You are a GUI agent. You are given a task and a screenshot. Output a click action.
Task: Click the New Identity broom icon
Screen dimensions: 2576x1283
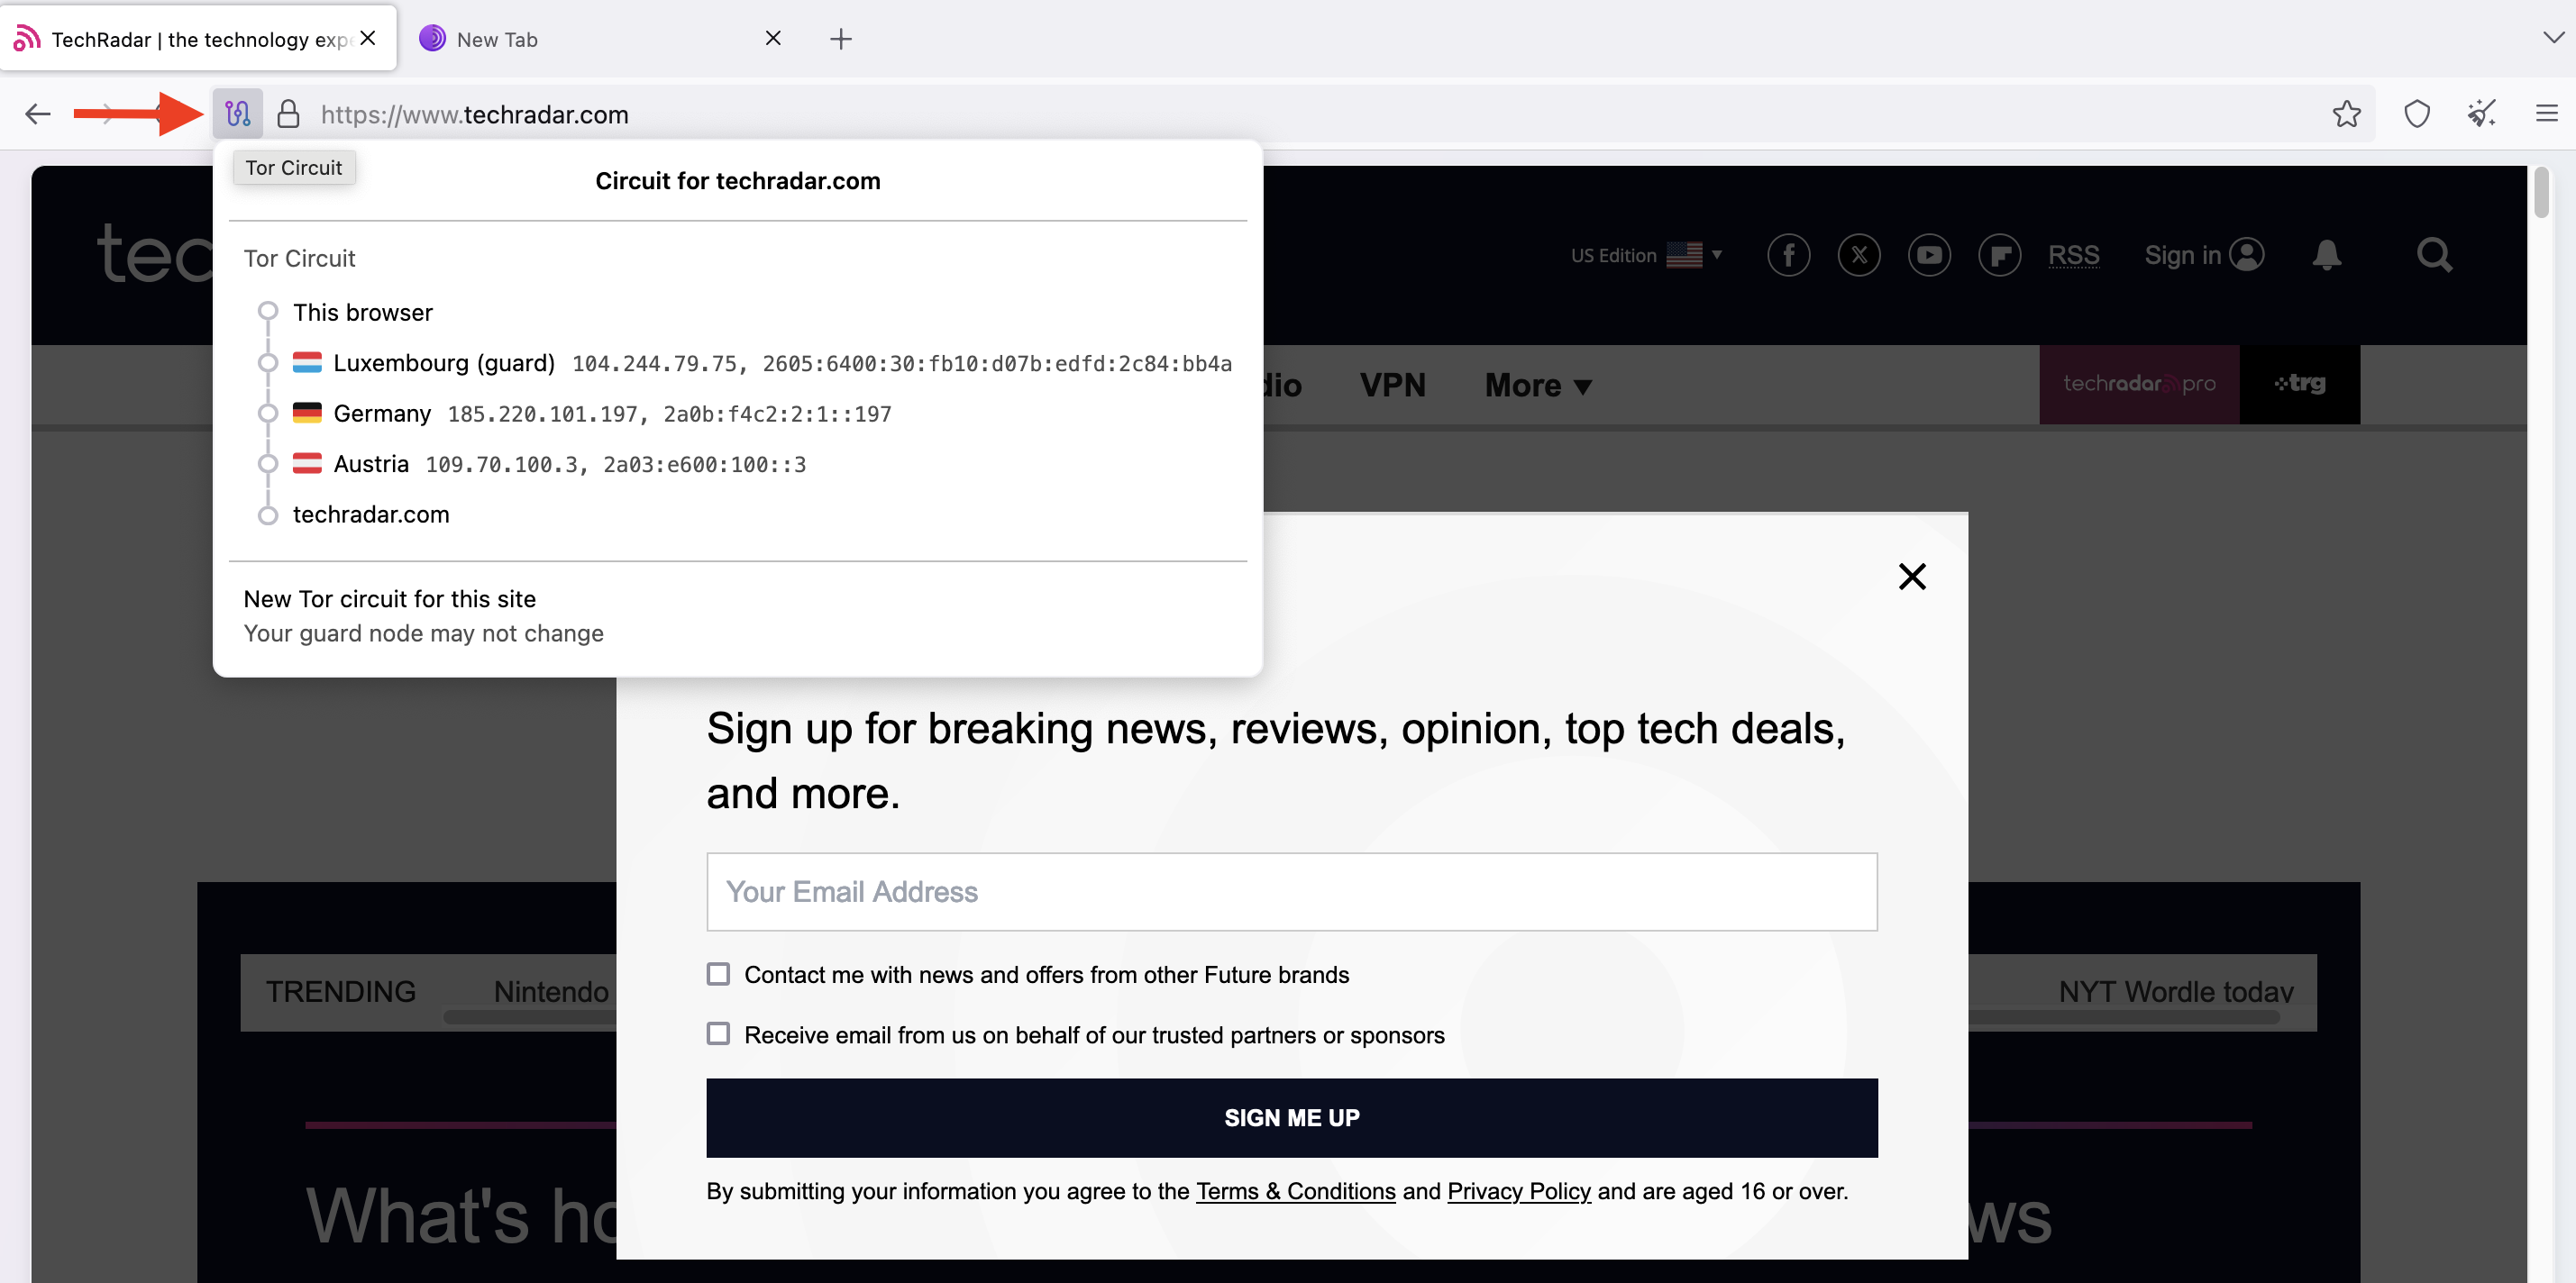2482,114
